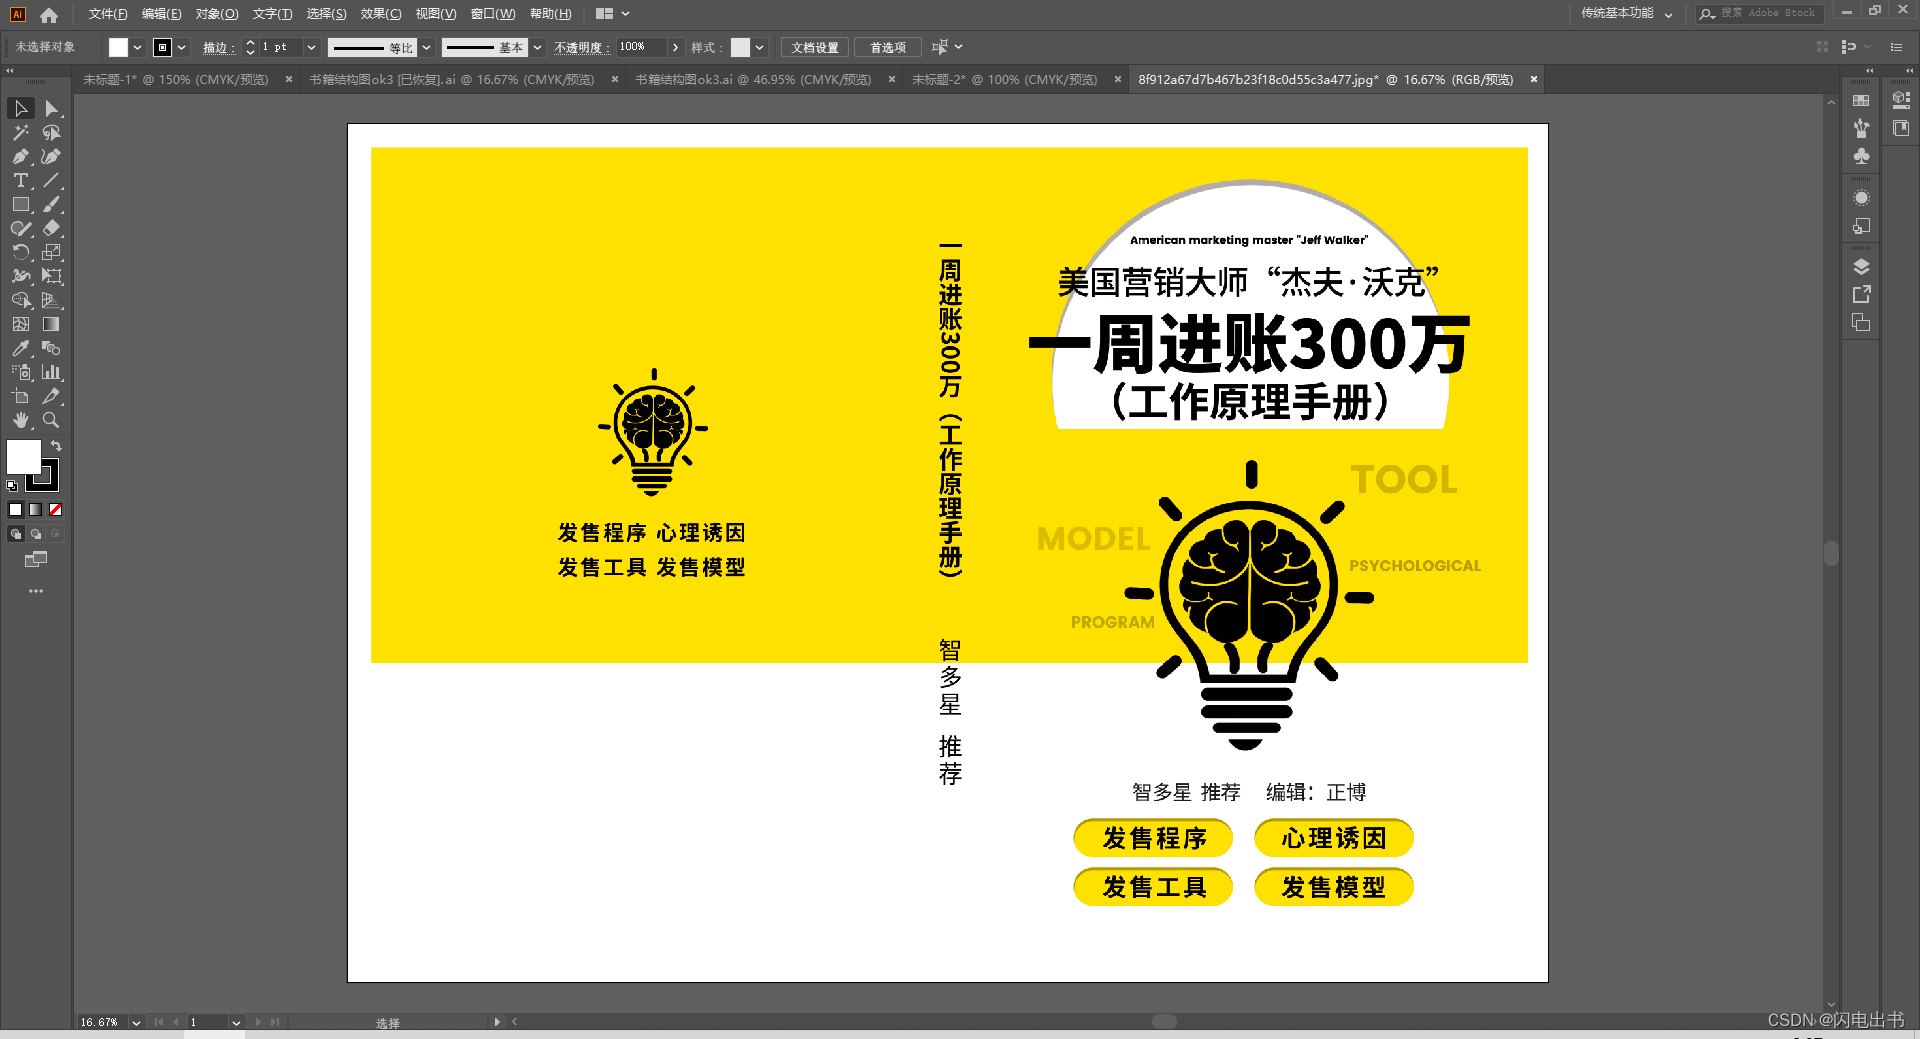Select the Rectangle tool
This screenshot has width=1920, height=1039.
(21, 204)
